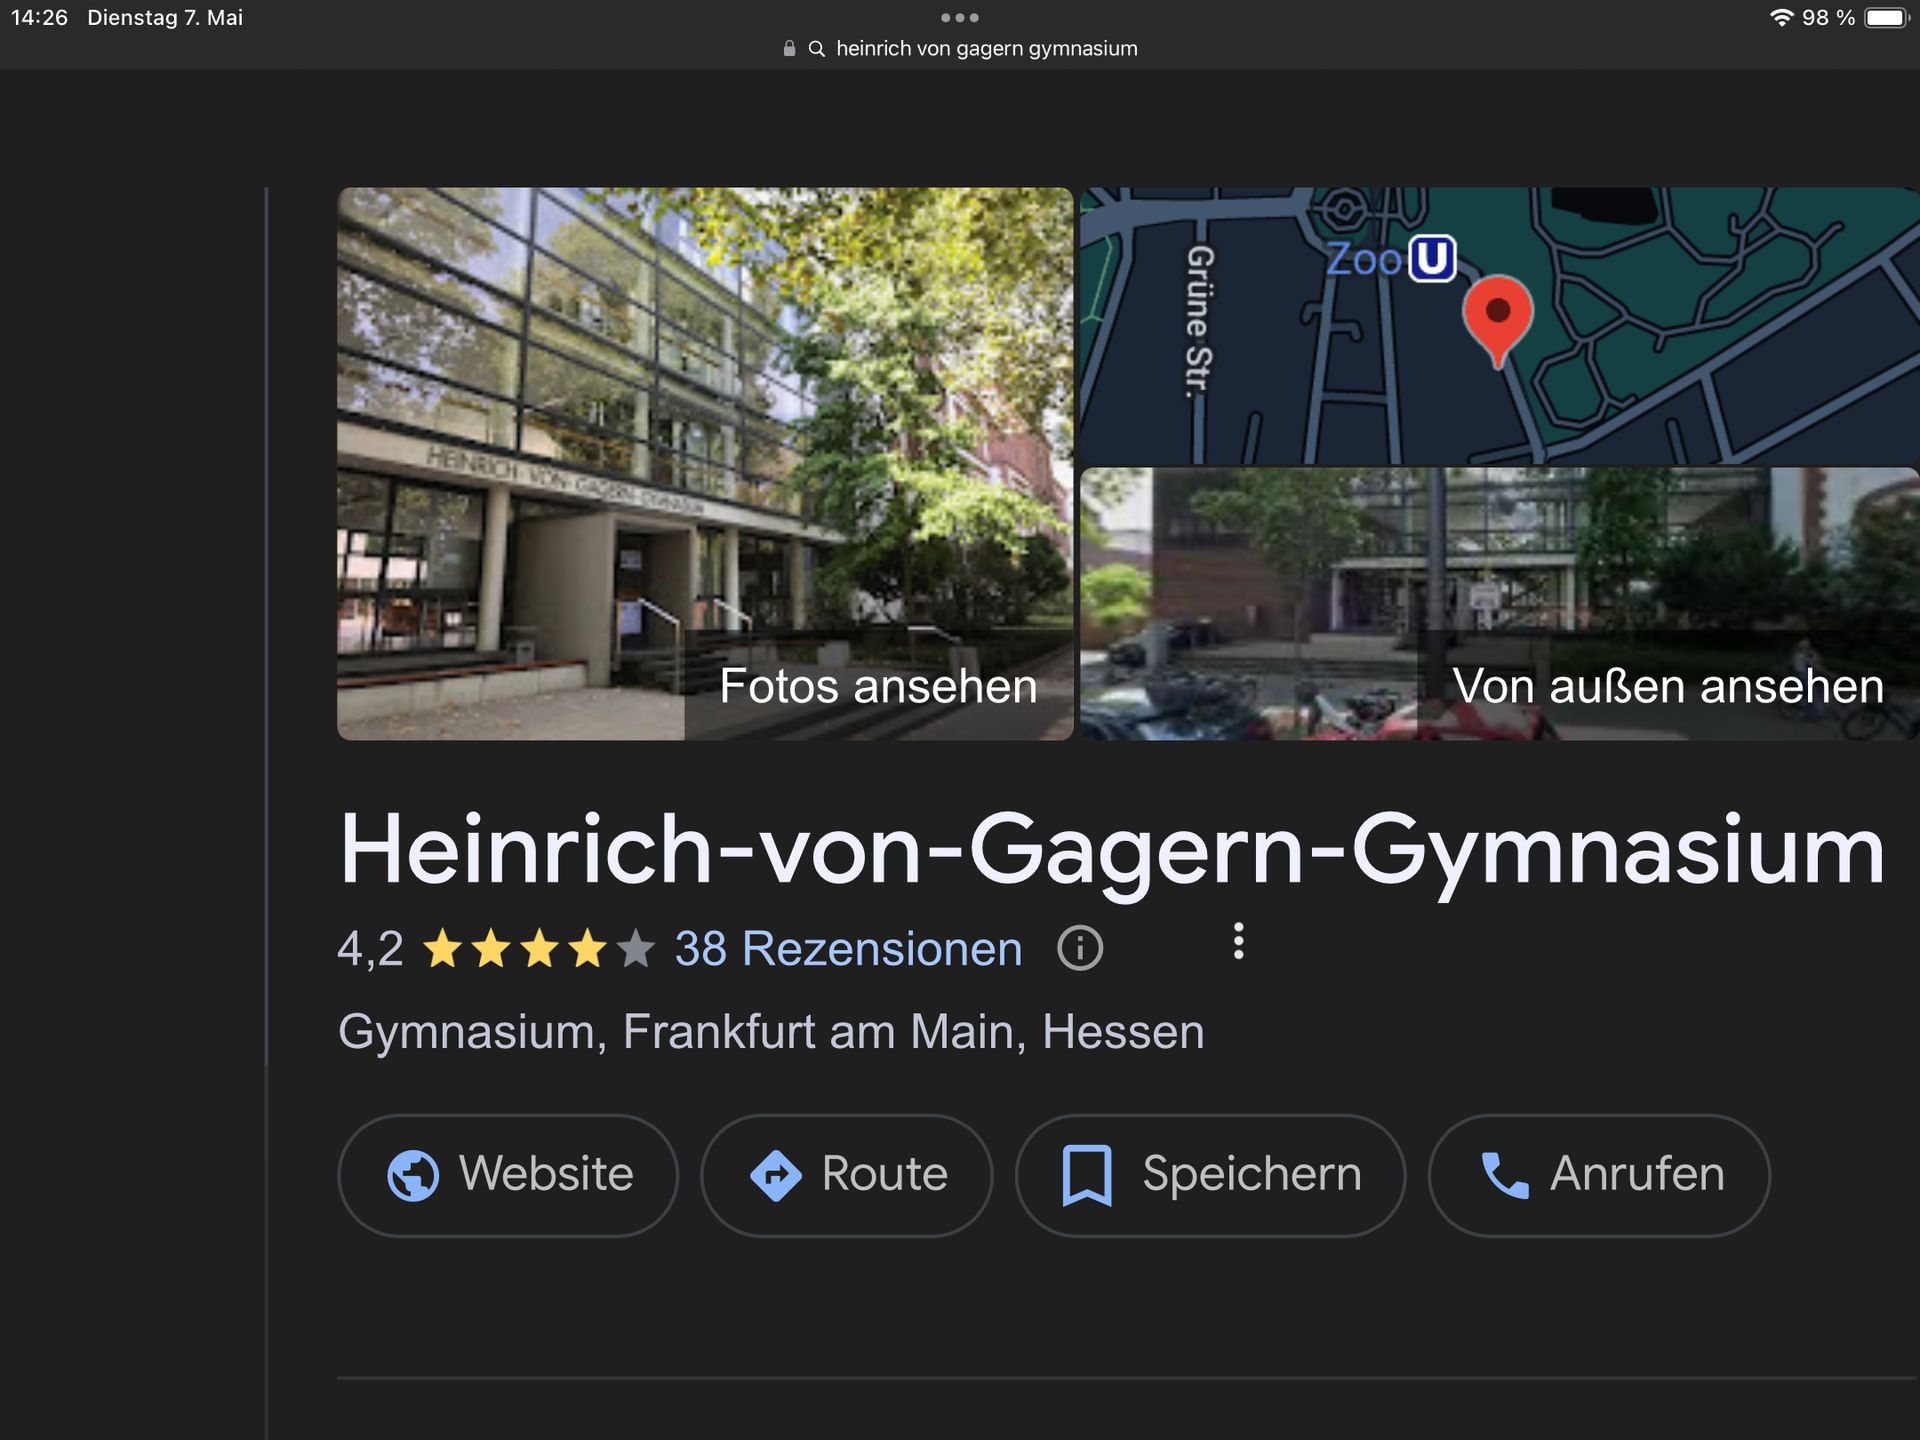Tap the Wi-Fi status icon
This screenshot has height=1440, width=1920.
click(1781, 18)
